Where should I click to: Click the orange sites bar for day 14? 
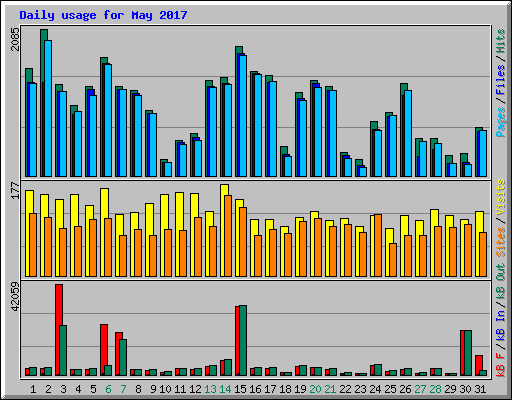pos(228,236)
